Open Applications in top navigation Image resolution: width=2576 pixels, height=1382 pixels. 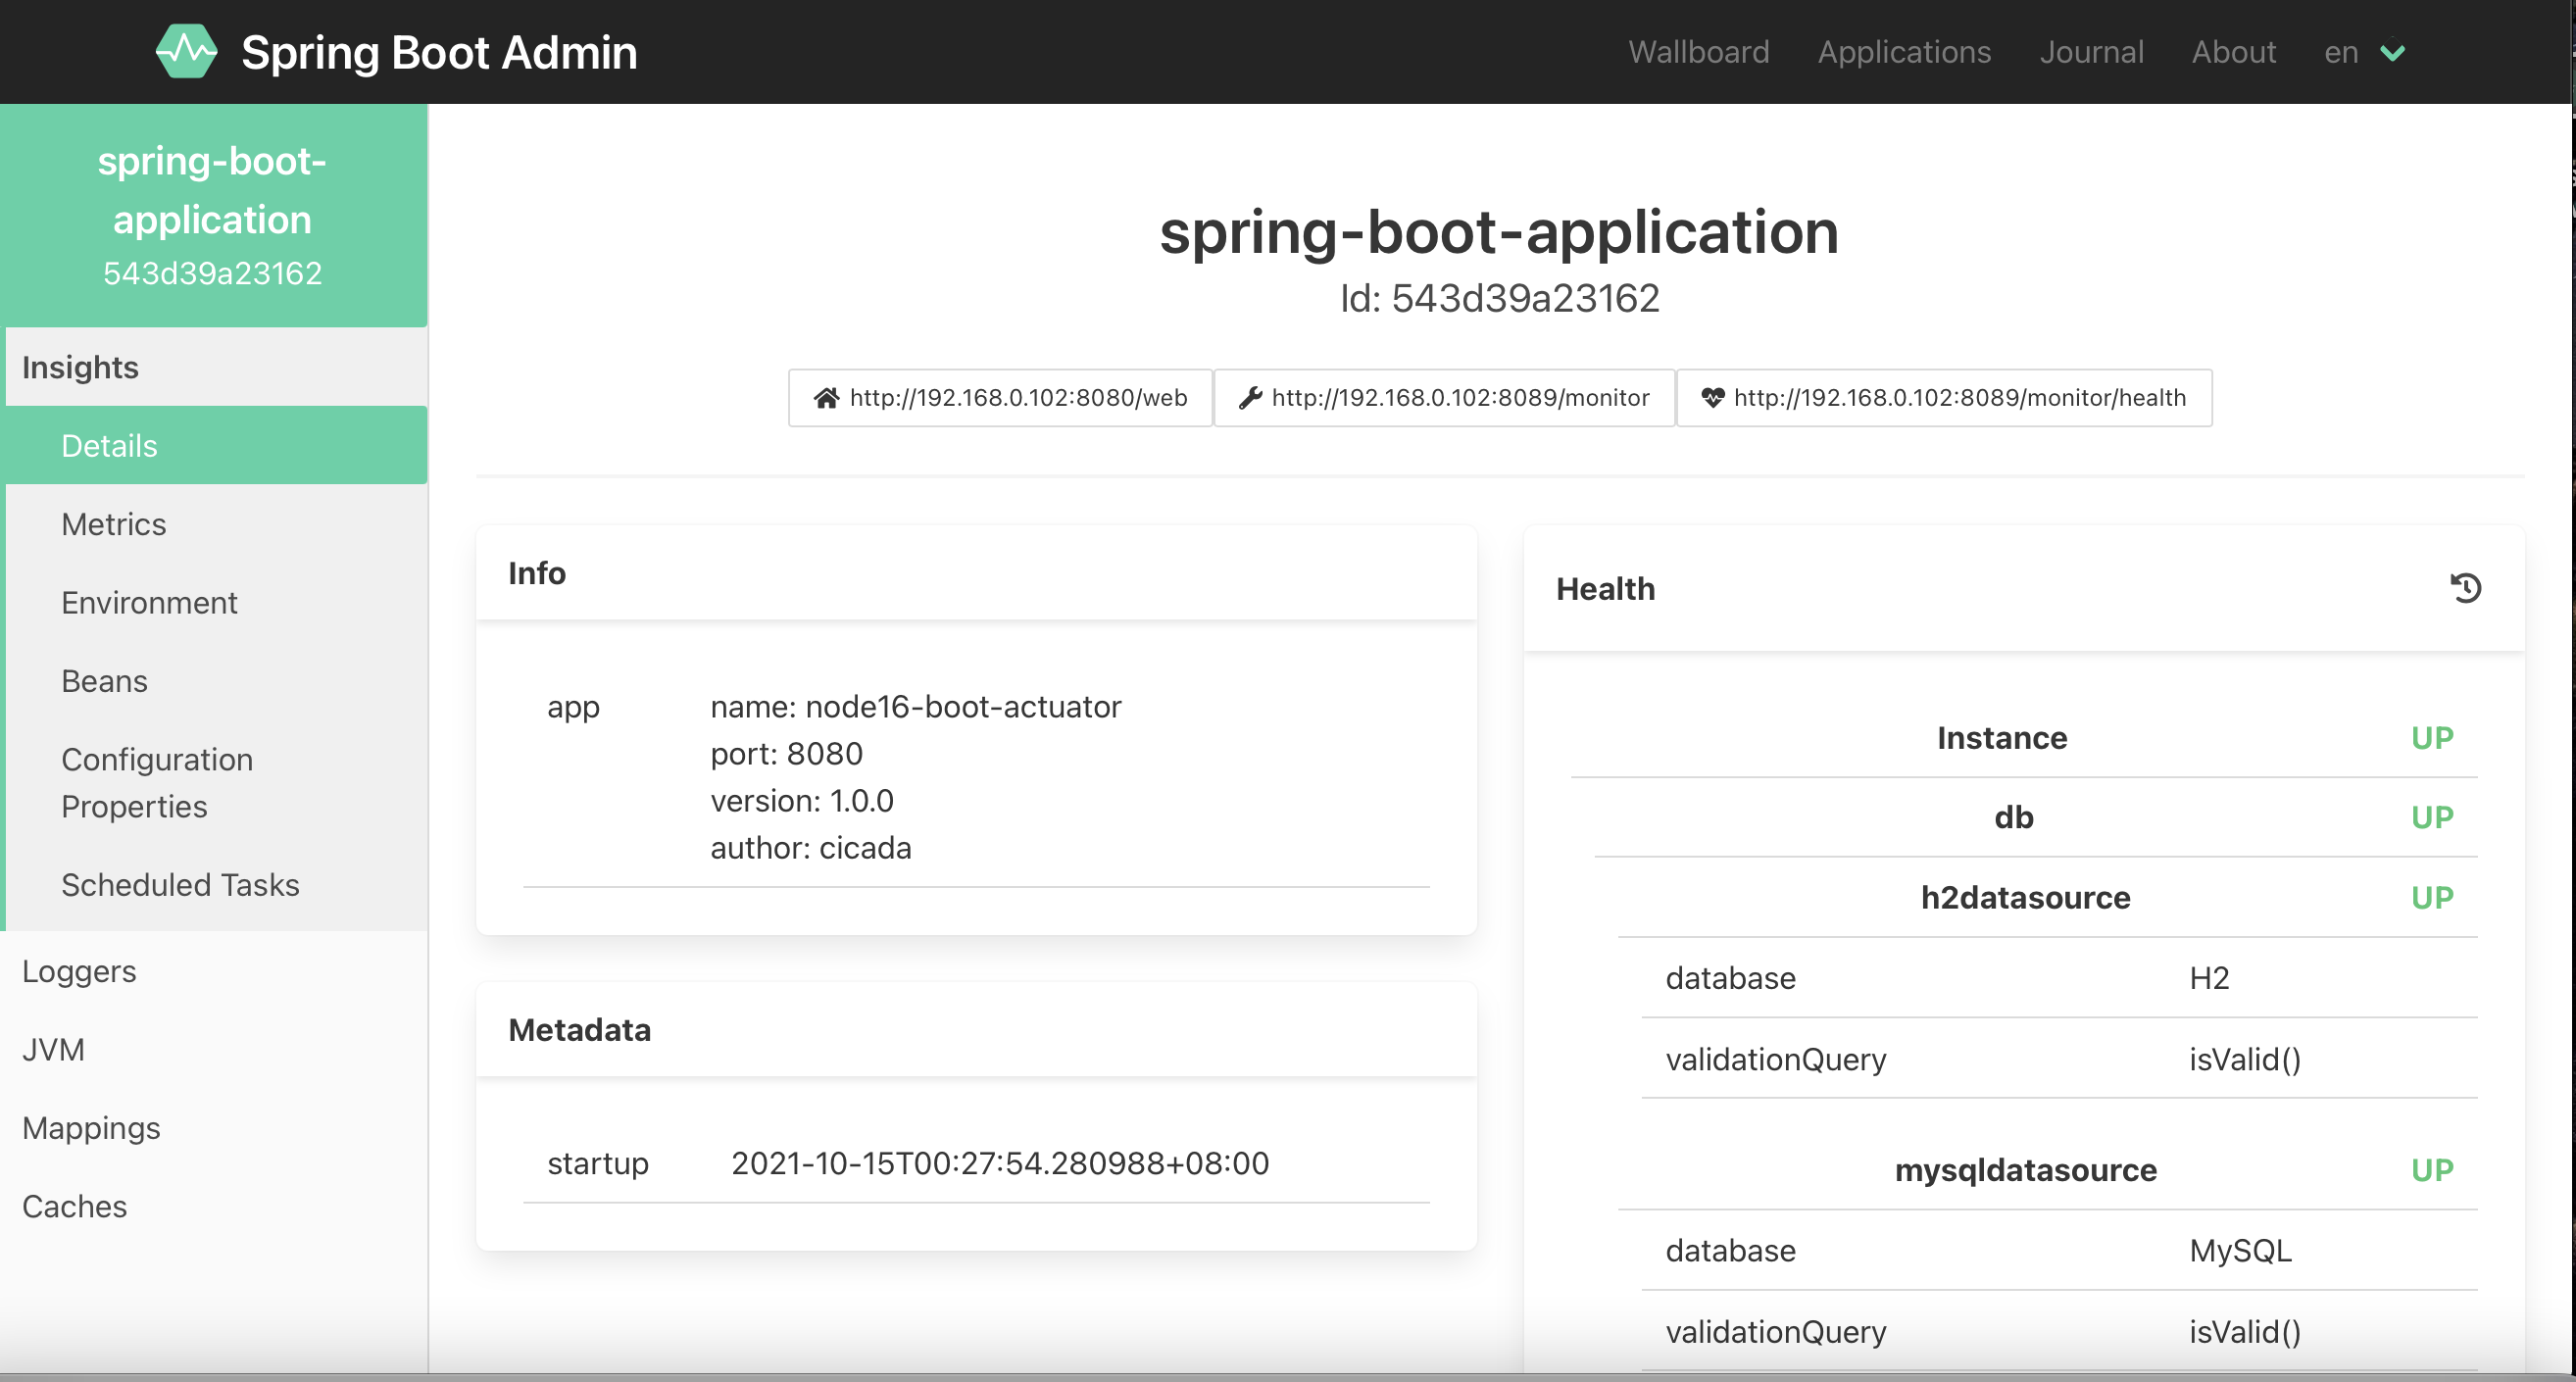1904,52
